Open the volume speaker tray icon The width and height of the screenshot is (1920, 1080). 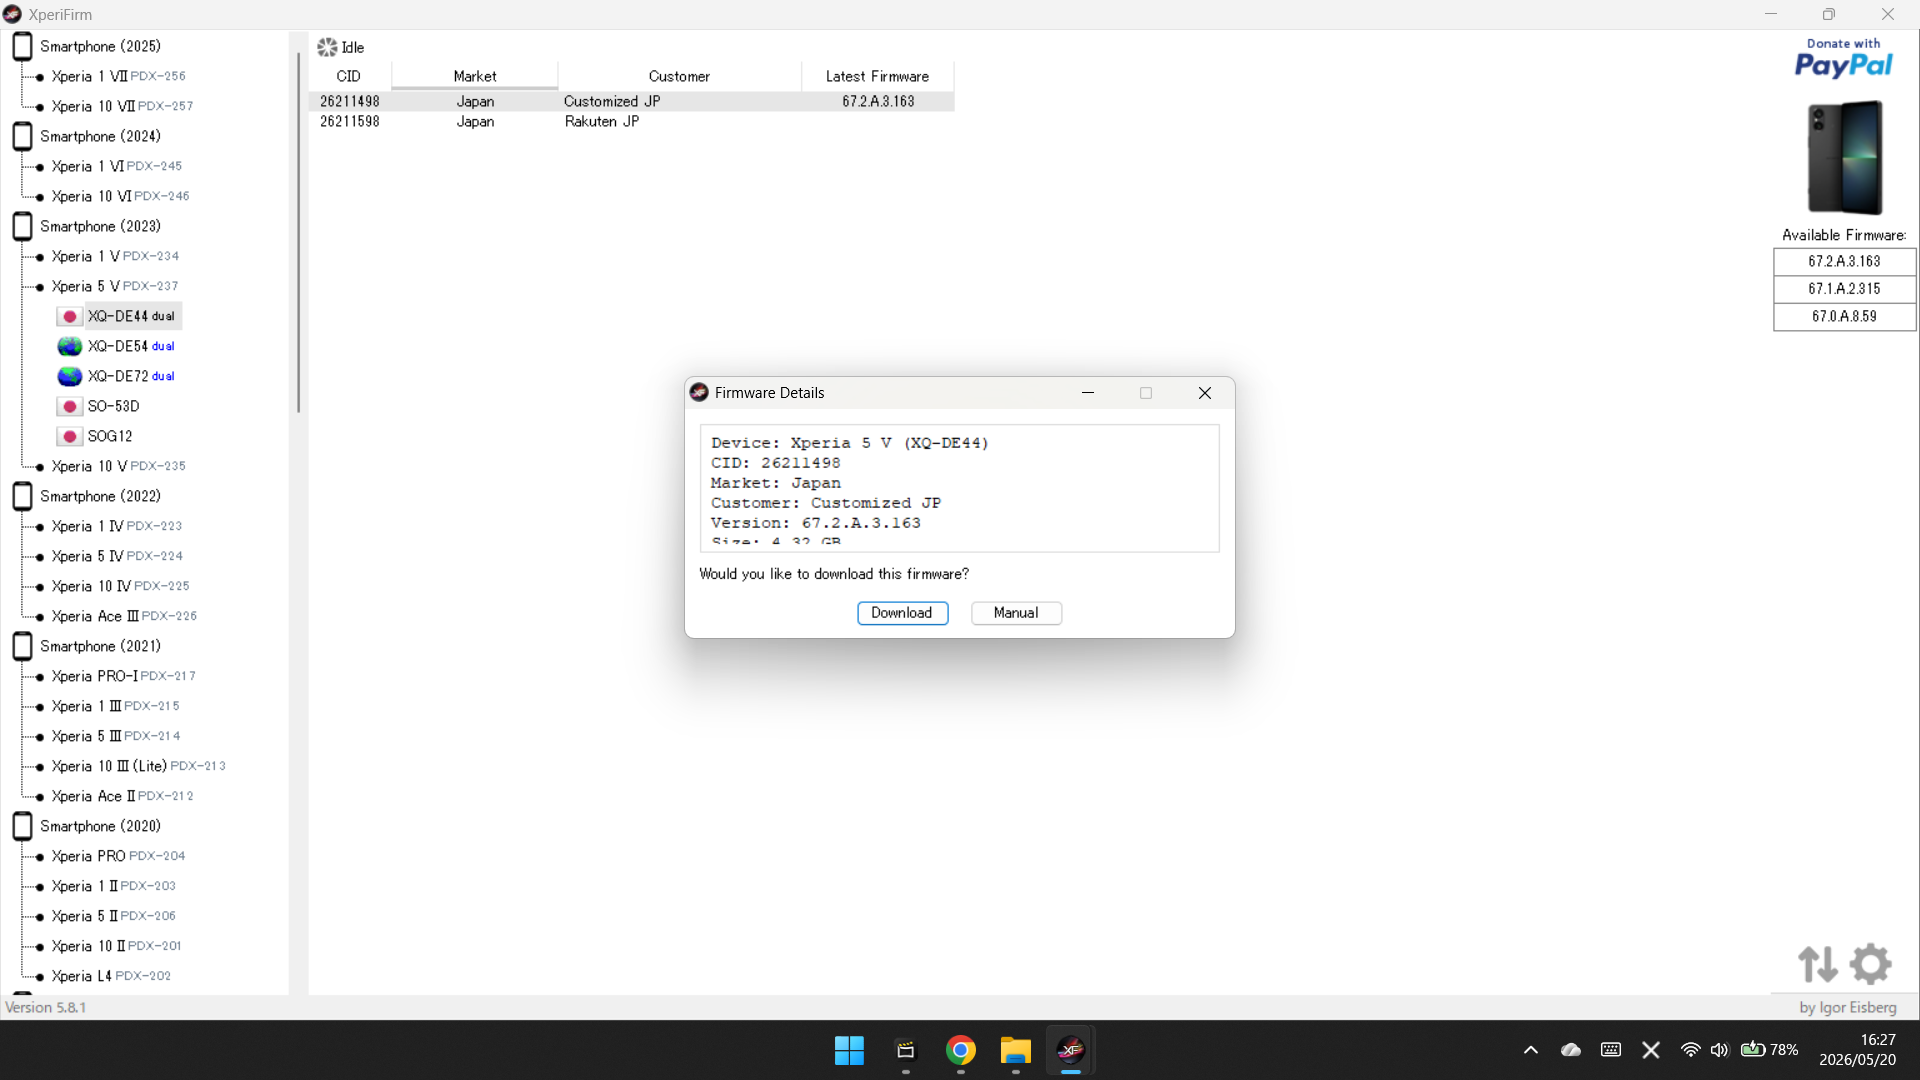coord(1719,1050)
